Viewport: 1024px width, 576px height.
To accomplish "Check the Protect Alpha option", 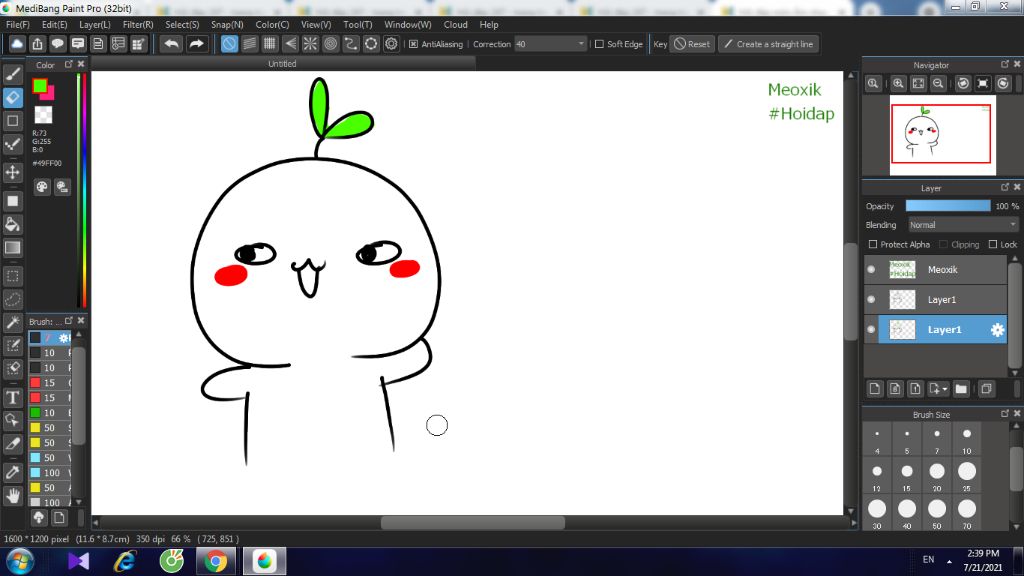I will point(873,244).
